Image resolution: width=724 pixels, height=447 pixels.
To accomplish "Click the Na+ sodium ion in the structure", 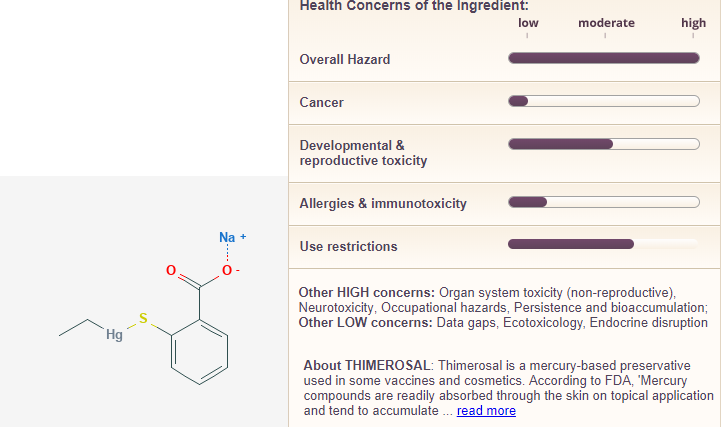I will [x=230, y=238].
